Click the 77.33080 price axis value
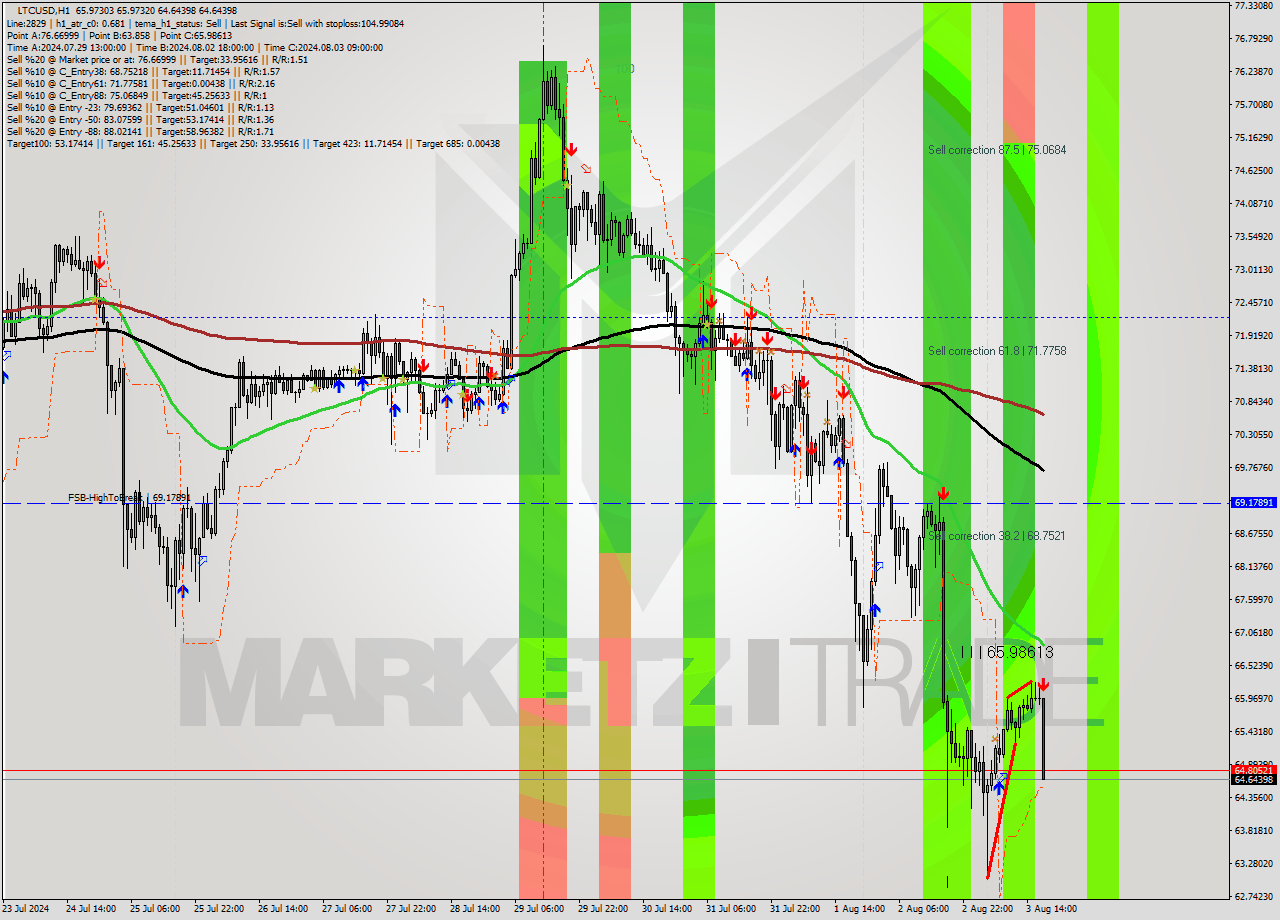Image resolution: width=1280 pixels, height=920 pixels. point(1253,6)
